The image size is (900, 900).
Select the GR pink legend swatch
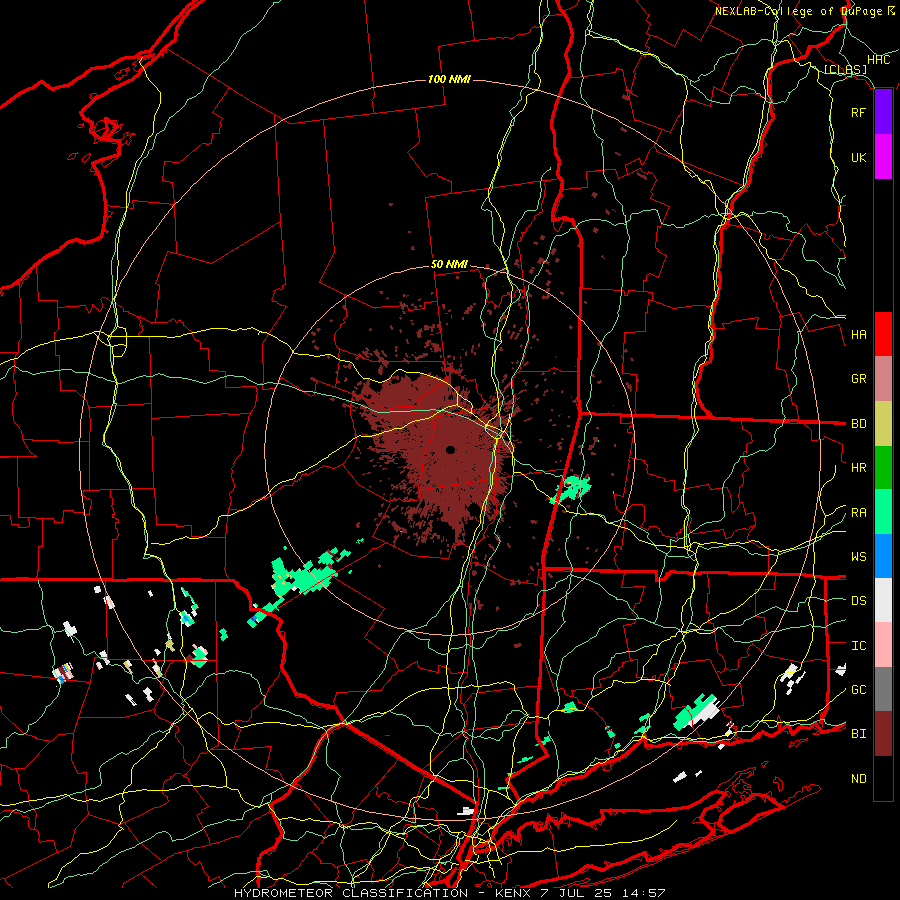[x=883, y=379]
